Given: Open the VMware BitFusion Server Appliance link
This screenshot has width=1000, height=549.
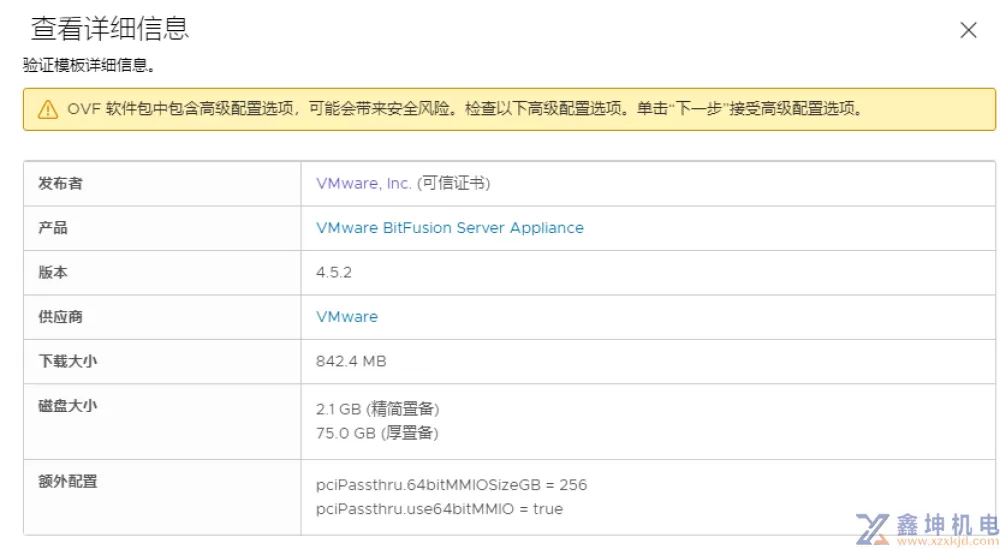Looking at the screenshot, I should 450,228.
